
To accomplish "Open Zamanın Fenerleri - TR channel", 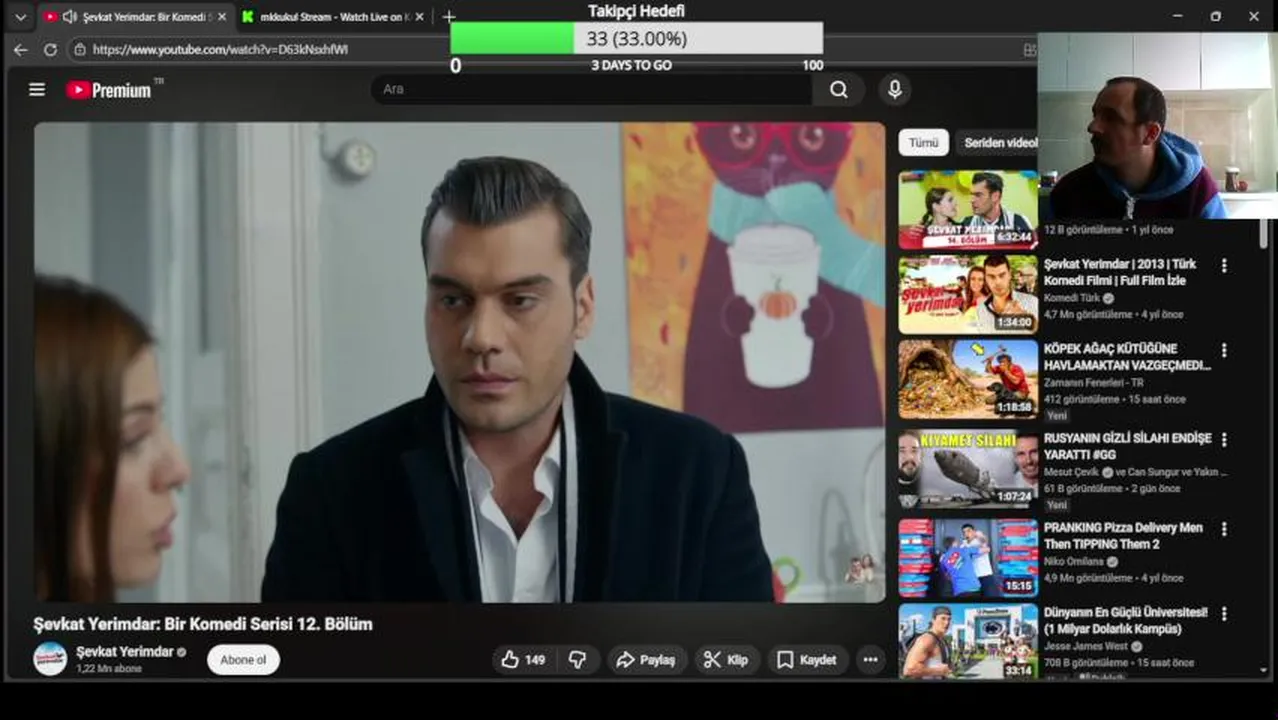I will click(1094, 383).
